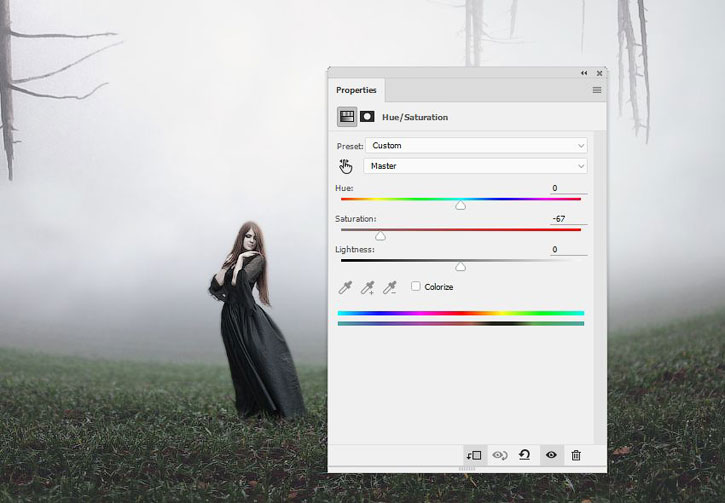Viewport: 725px width, 503px height.
Task: Click the Saturation slider handle
Action: (x=380, y=236)
